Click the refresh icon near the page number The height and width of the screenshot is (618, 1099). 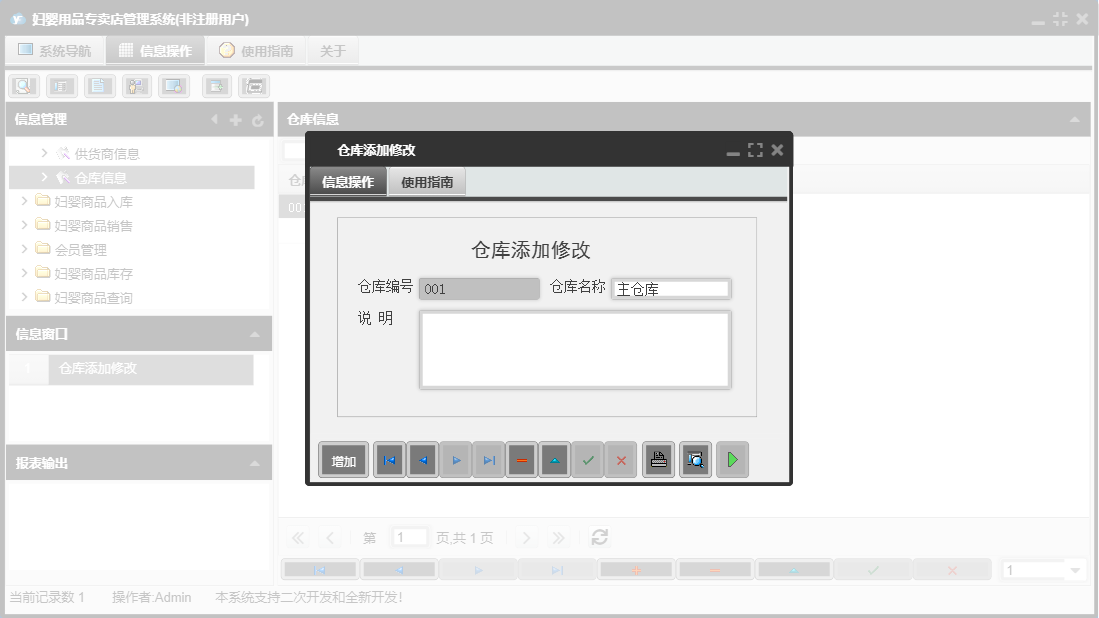pos(599,536)
